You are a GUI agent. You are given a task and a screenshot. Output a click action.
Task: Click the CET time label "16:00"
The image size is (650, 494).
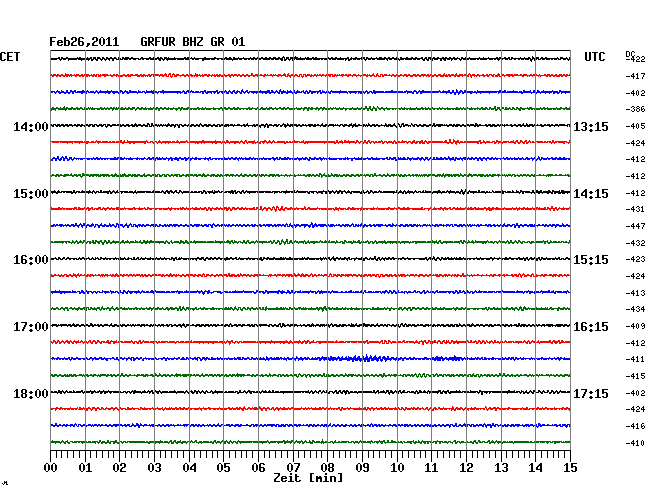[31, 260]
